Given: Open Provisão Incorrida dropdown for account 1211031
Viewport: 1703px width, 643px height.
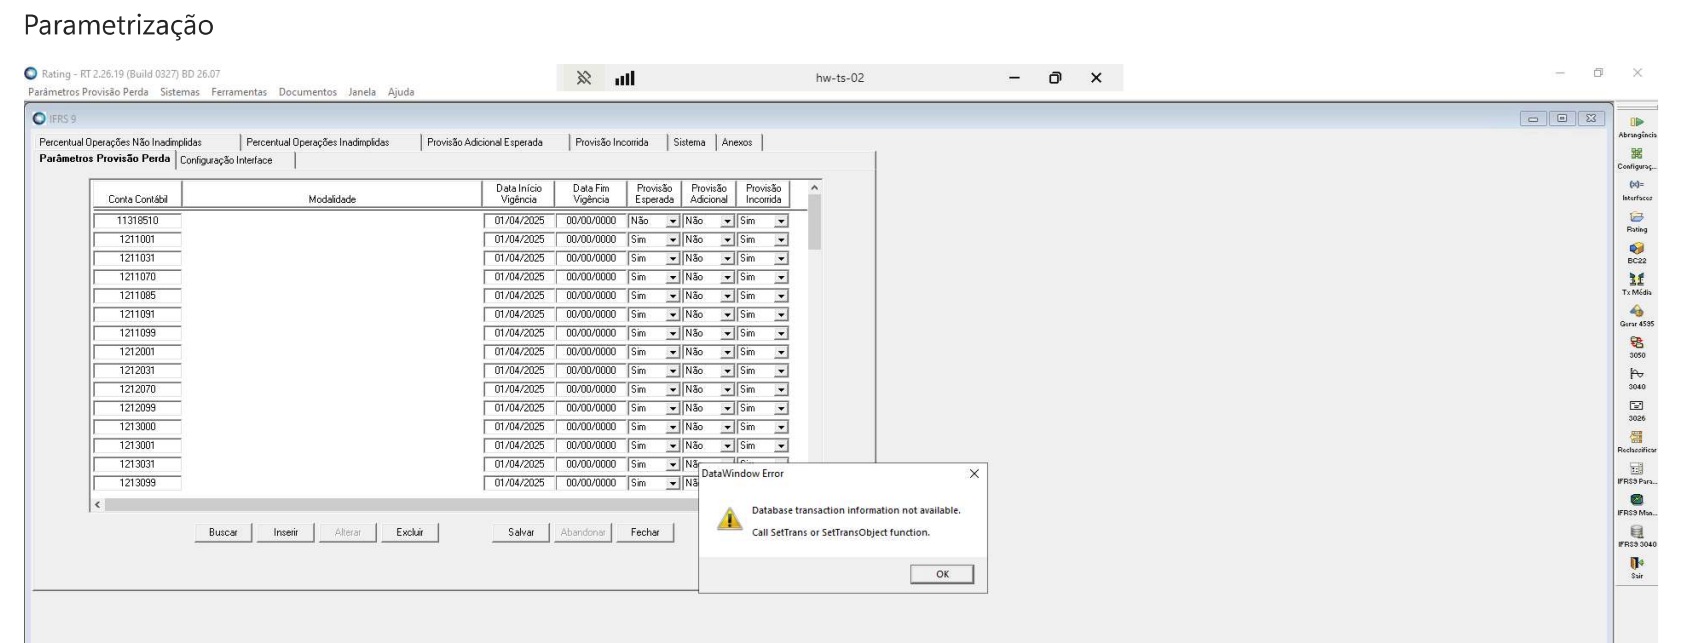Looking at the screenshot, I should point(781,258).
